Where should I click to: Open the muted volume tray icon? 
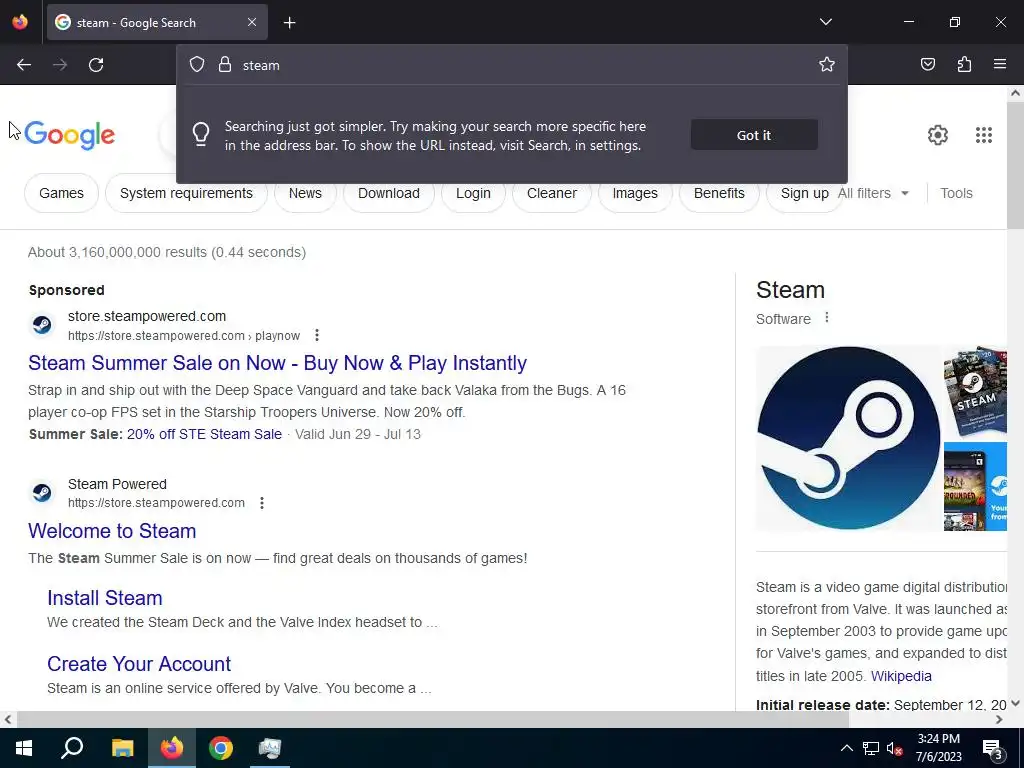tap(894, 748)
